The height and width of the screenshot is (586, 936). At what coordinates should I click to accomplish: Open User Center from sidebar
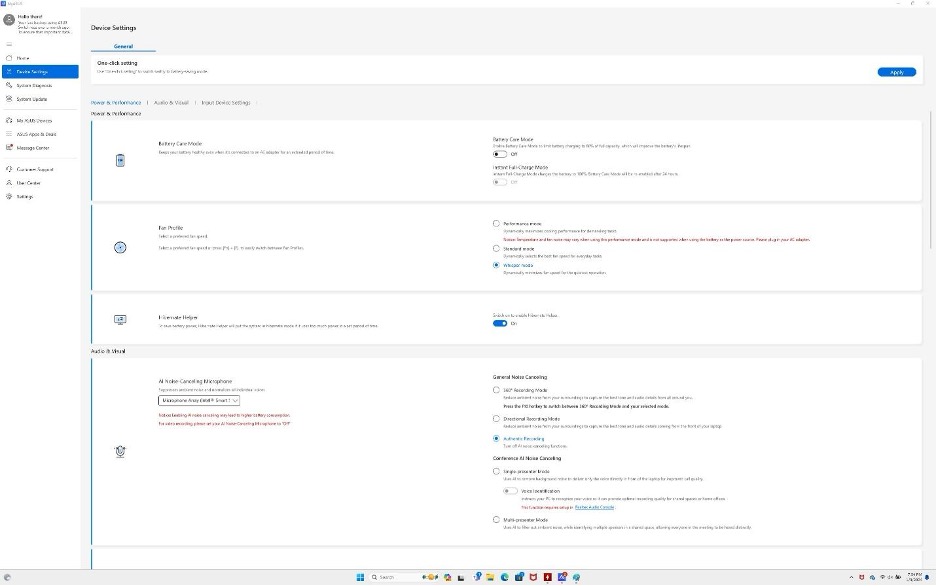pos(28,183)
